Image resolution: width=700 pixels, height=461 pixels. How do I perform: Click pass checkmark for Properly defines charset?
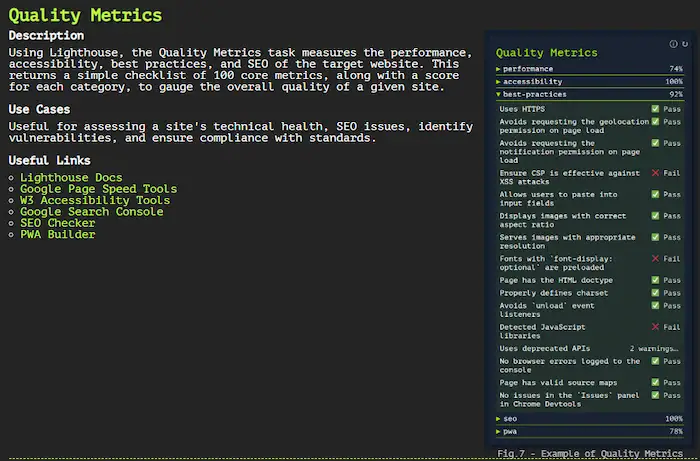655,293
